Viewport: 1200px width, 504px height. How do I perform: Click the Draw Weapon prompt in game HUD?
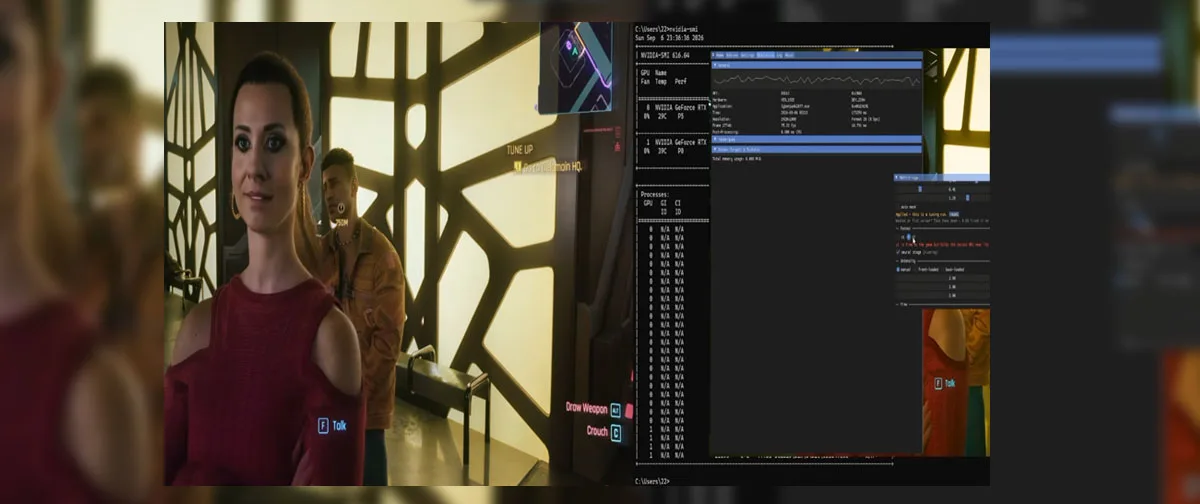pyautogui.click(x=593, y=409)
